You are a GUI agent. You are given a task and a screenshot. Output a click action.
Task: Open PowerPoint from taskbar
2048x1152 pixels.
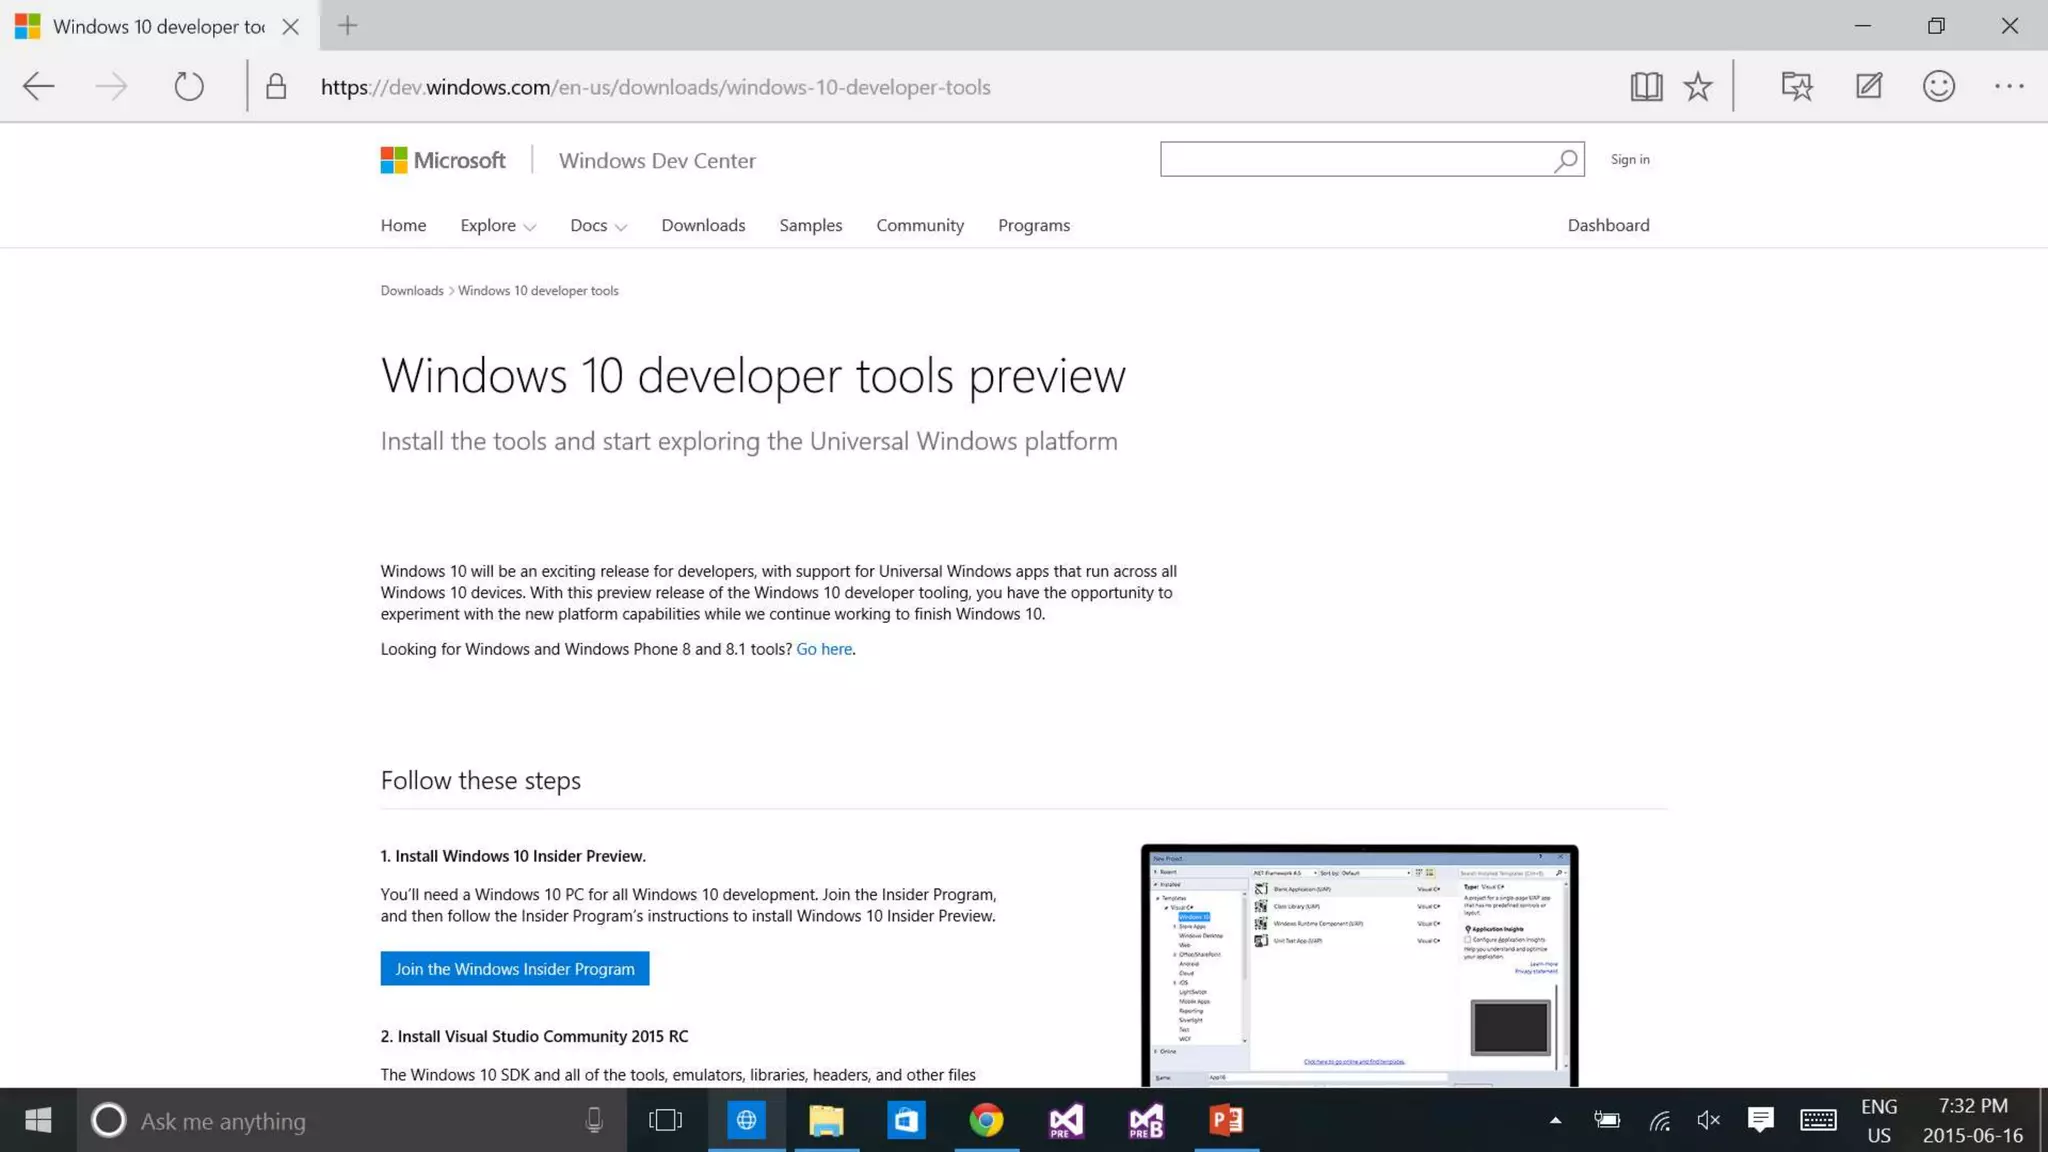coord(1226,1120)
